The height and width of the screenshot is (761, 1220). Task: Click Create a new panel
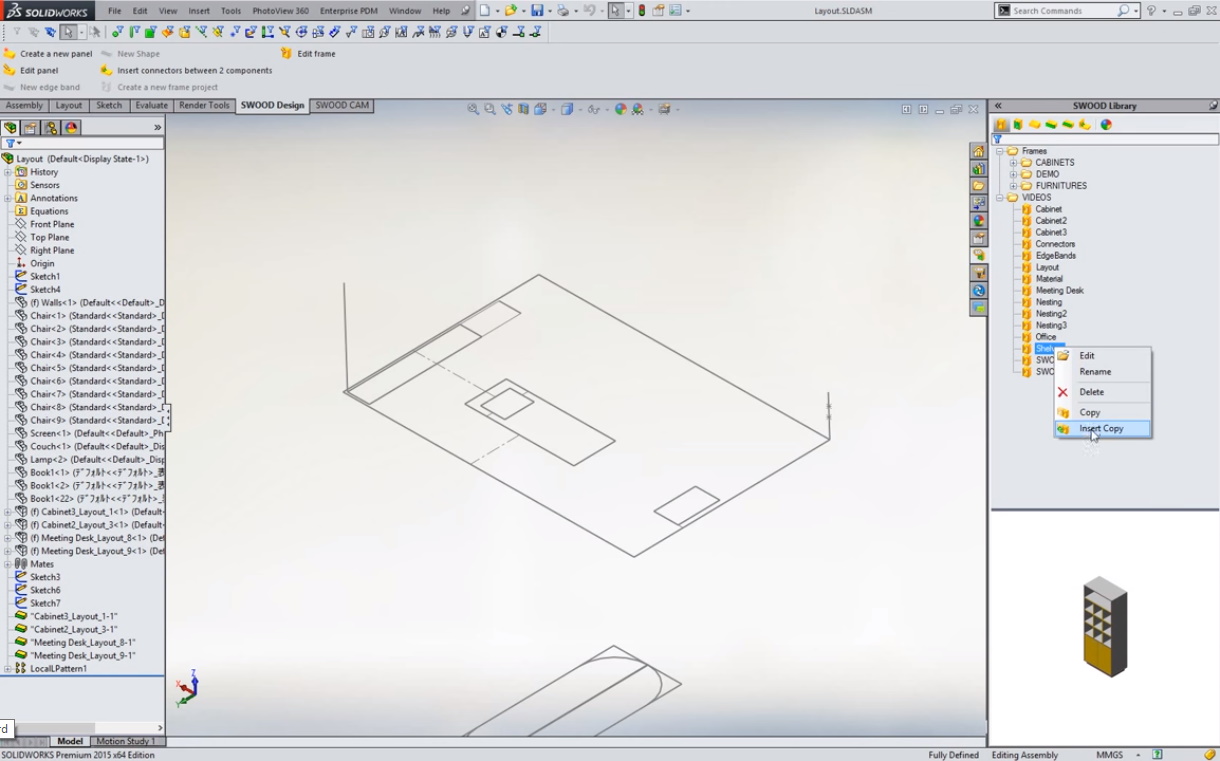click(55, 54)
